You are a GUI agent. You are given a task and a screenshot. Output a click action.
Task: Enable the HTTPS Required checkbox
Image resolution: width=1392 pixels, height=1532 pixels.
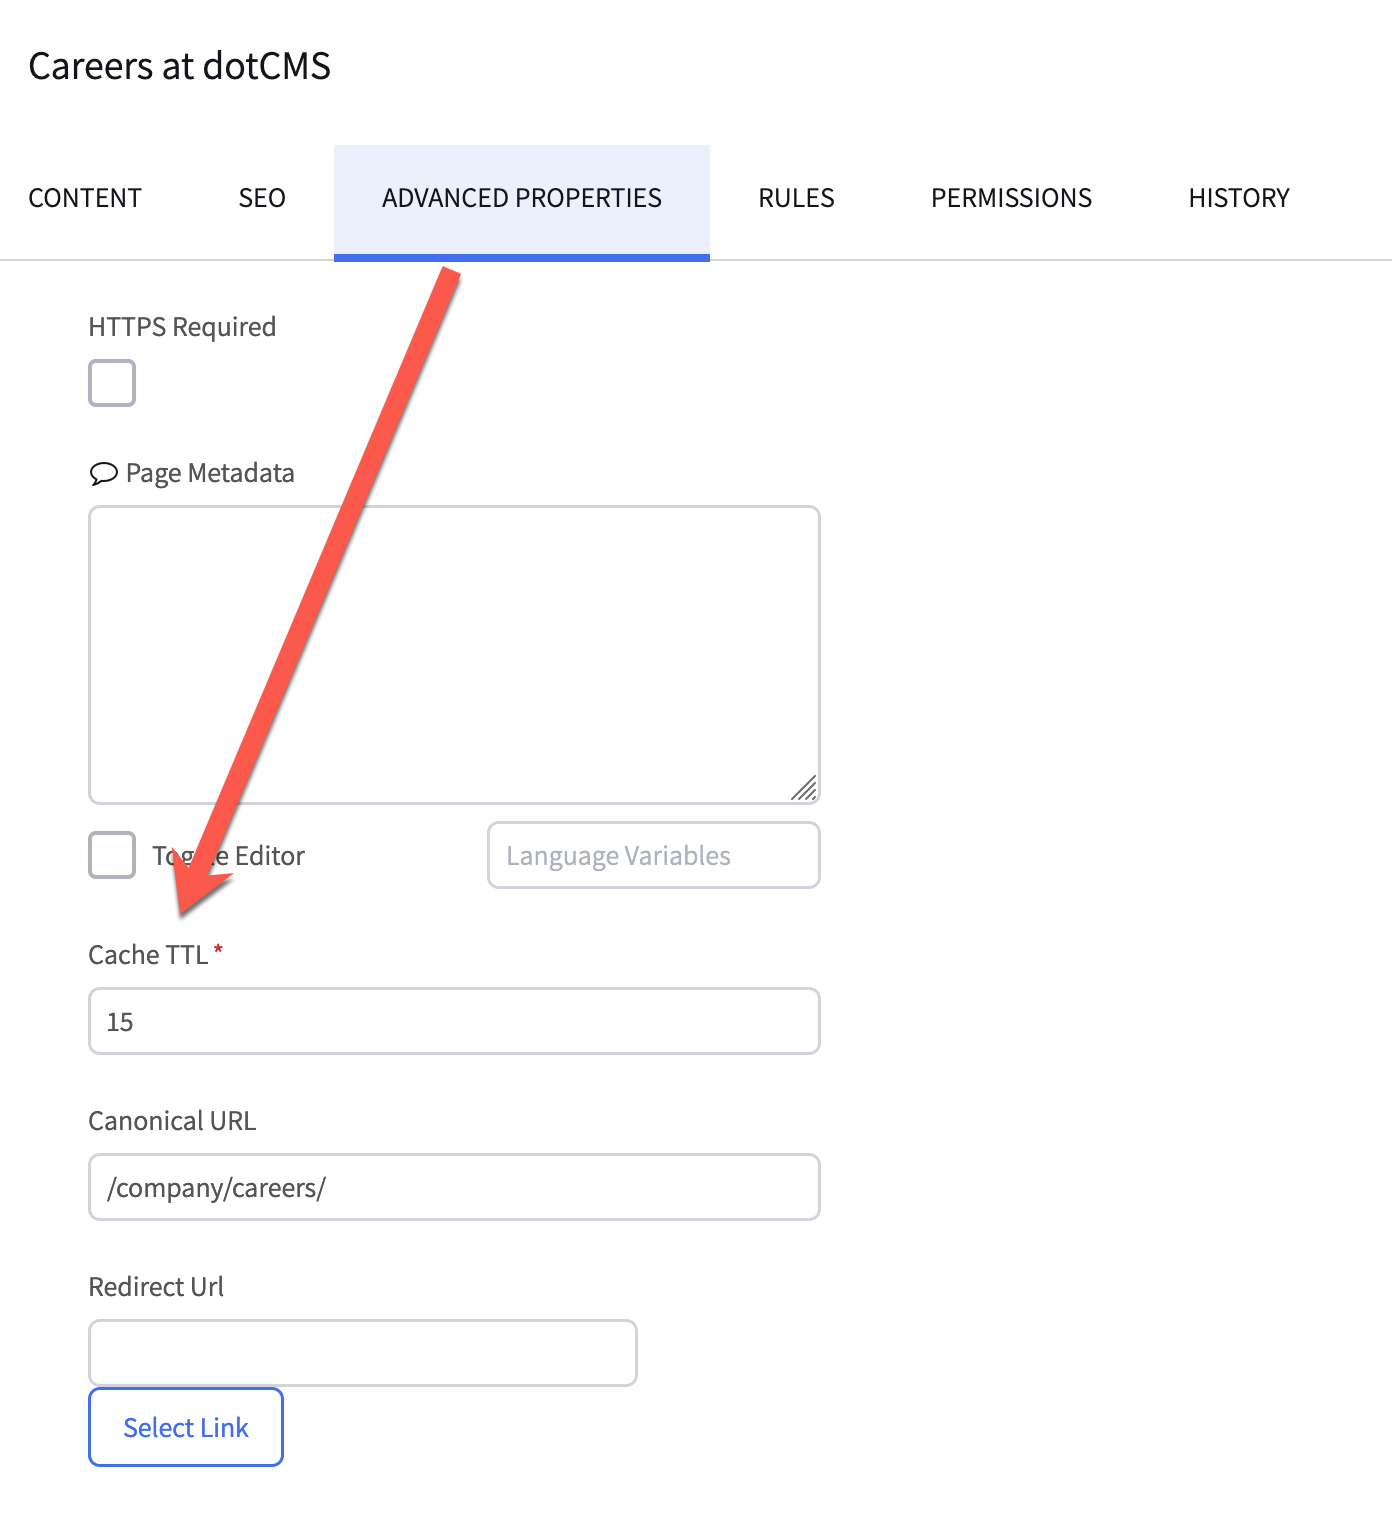pyautogui.click(x=112, y=383)
